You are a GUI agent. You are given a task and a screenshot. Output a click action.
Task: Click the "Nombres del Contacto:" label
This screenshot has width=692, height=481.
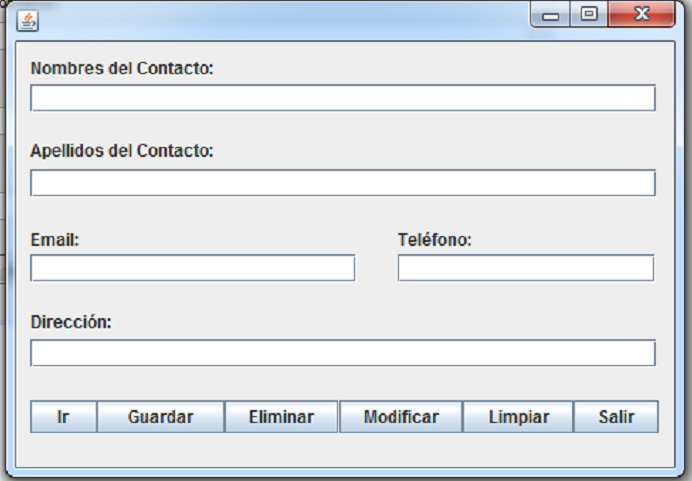coord(122,69)
